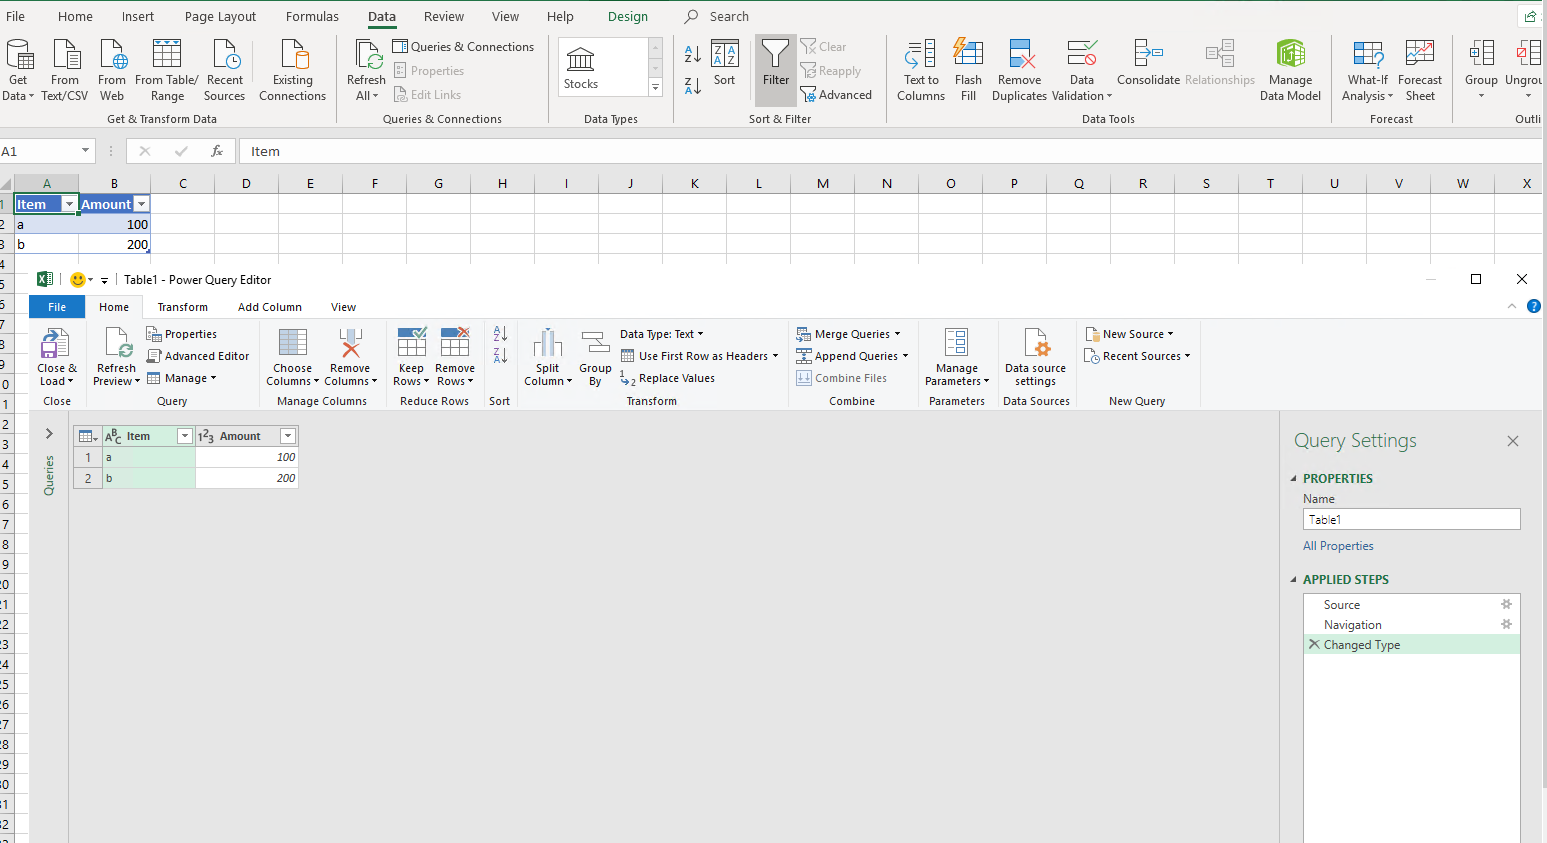Delete the Changed Type step
Image resolution: width=1547 pixels, height=843 pixels.
[1314, 645]
